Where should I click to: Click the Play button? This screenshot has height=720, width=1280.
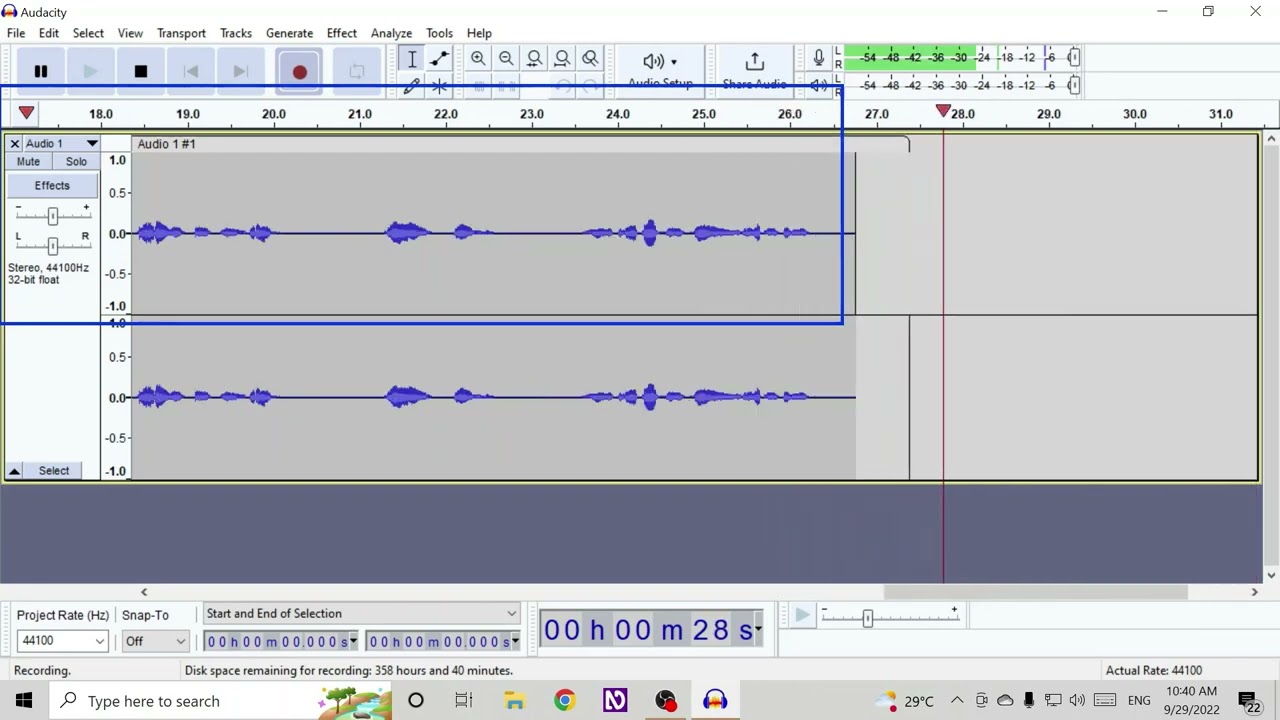click(91, 71)
